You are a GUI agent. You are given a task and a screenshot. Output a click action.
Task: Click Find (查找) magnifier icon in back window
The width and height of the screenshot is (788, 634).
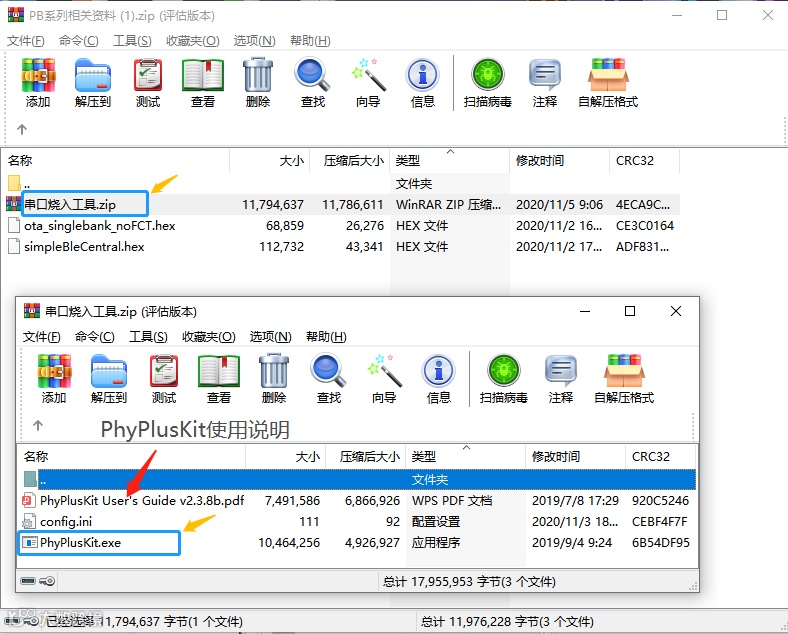[x=313, y=83]
